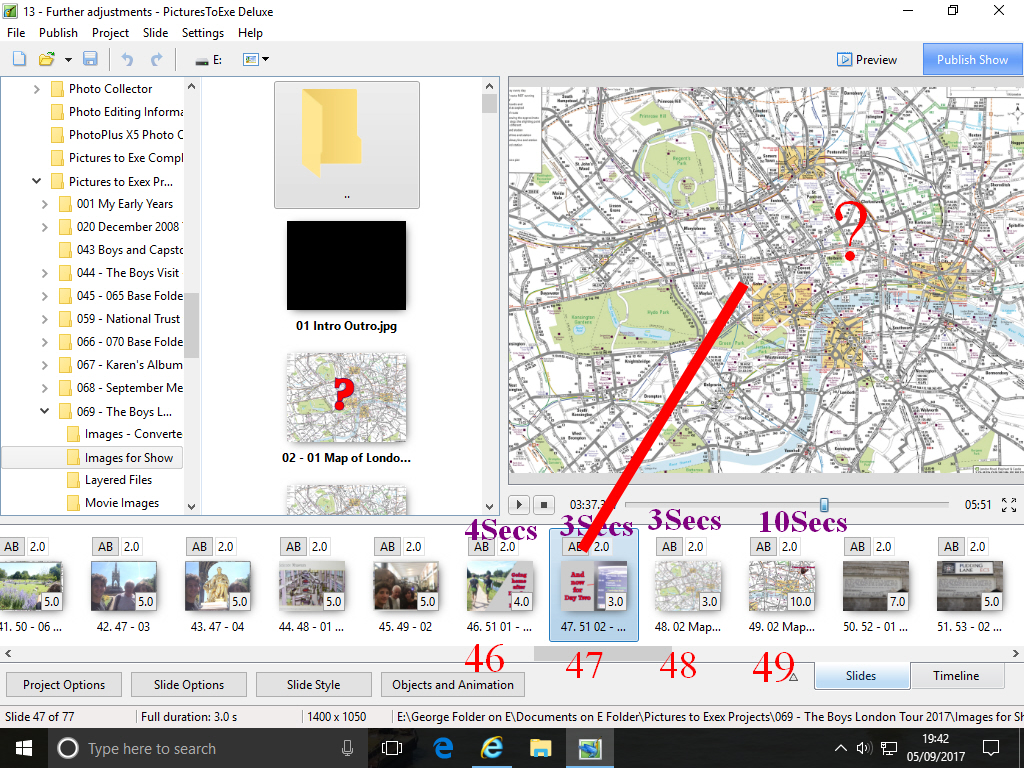Click the preview playback position slider handle
The image size is (1024, 768).
pyautogui.click(x=824, y=504)
